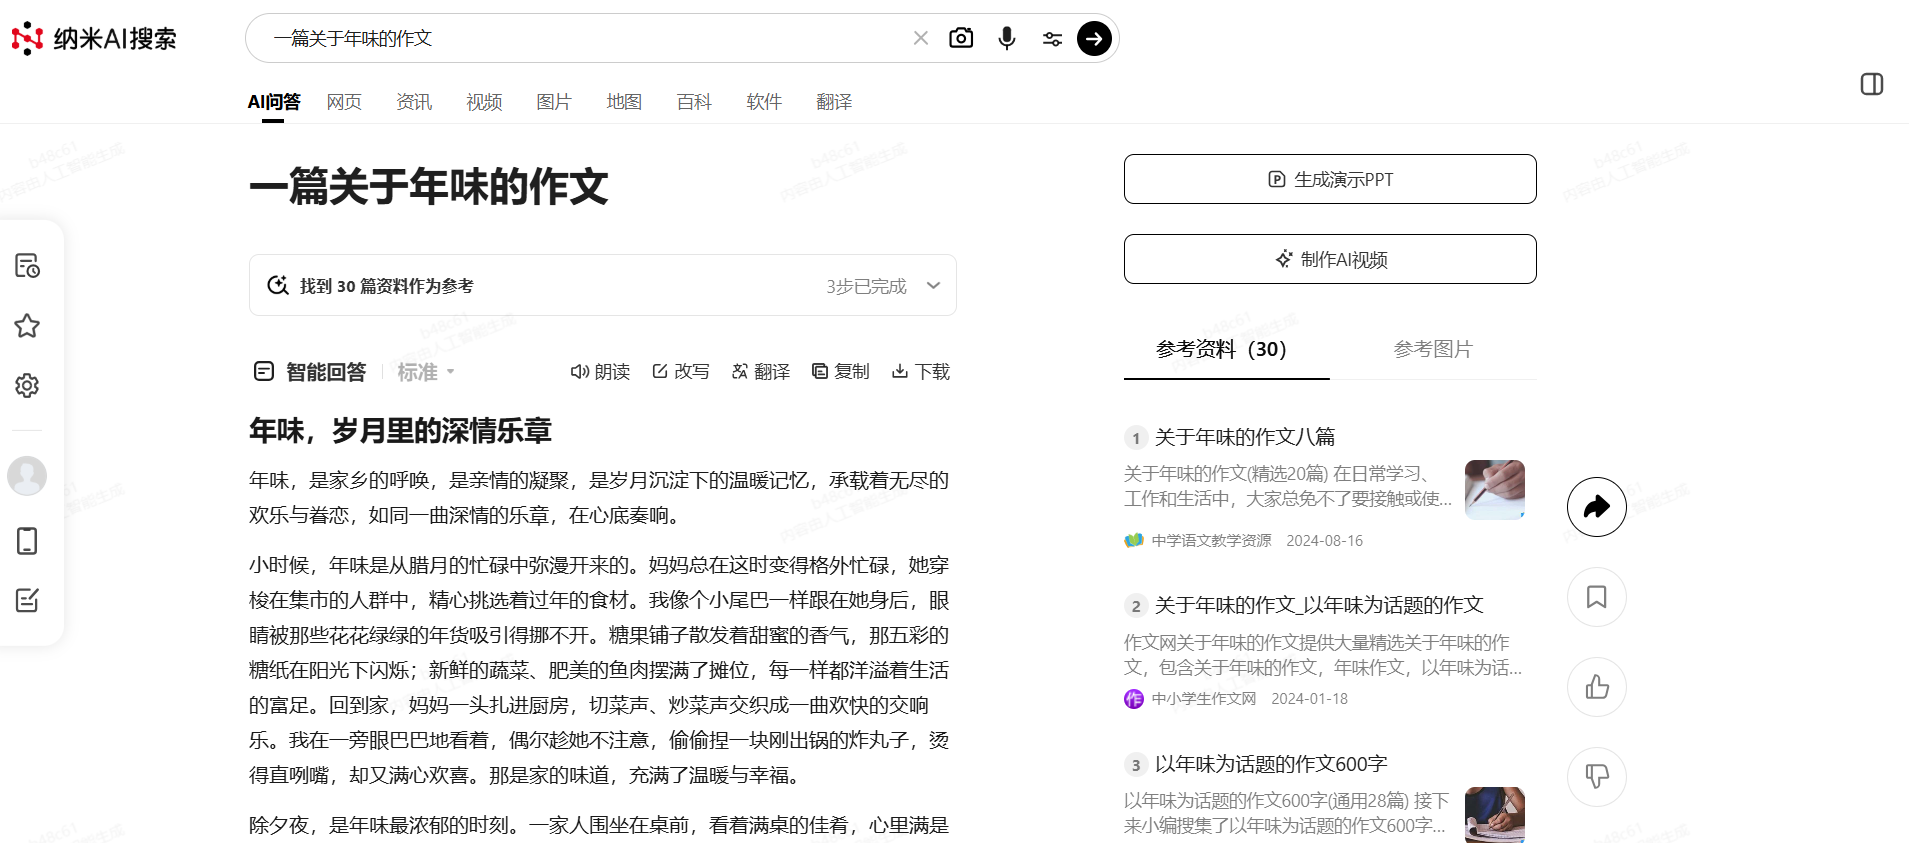Click 生成演示PPT button

pyautogui.click(x=1330, y=179)
